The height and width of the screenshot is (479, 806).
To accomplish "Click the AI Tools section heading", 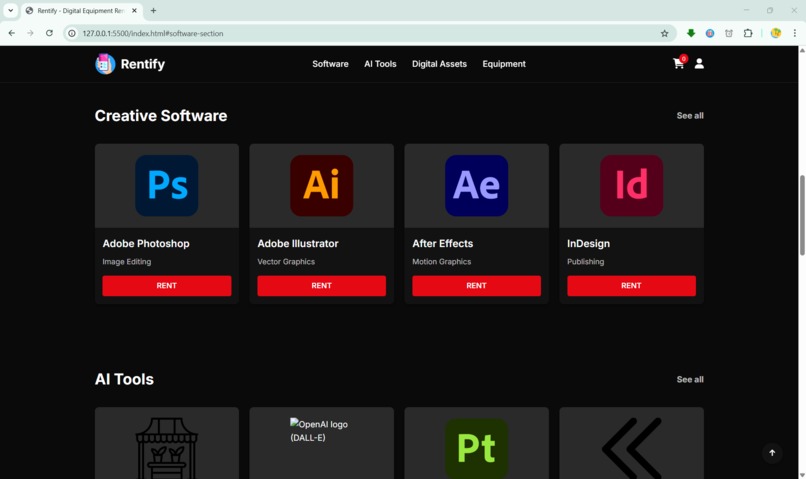I will point(124,379).
